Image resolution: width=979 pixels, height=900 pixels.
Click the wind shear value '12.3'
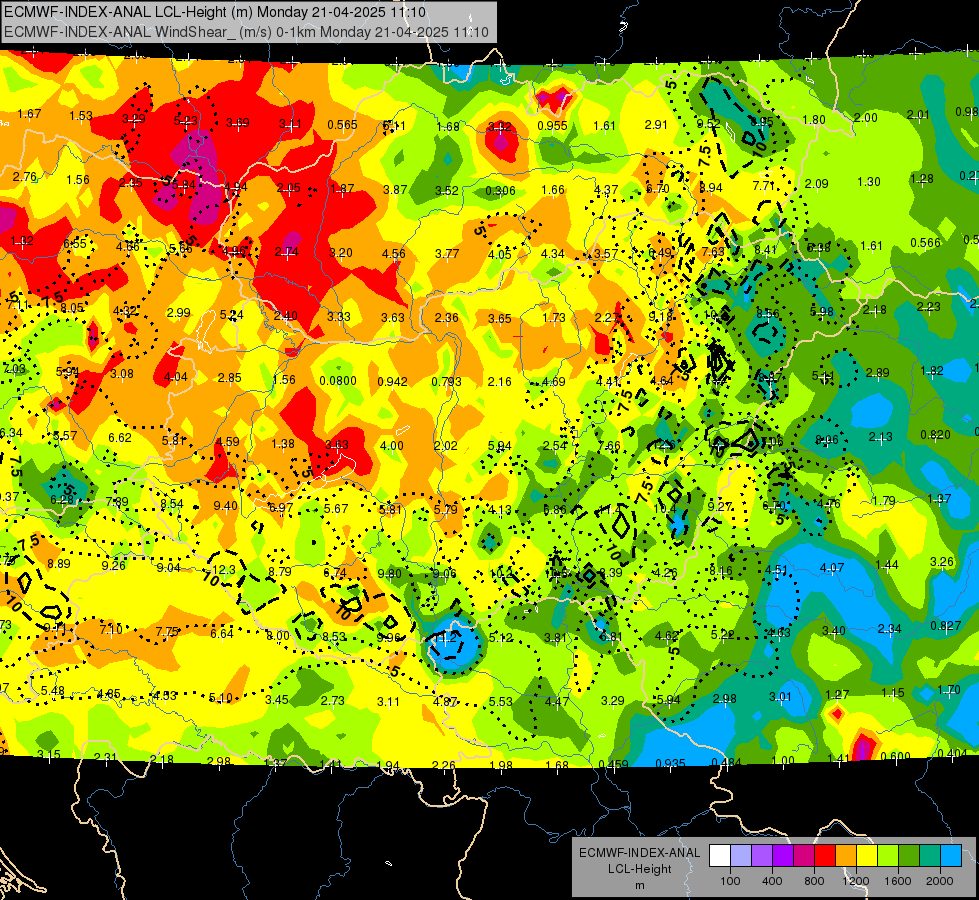pyautogui.click(x=224, y=570)
